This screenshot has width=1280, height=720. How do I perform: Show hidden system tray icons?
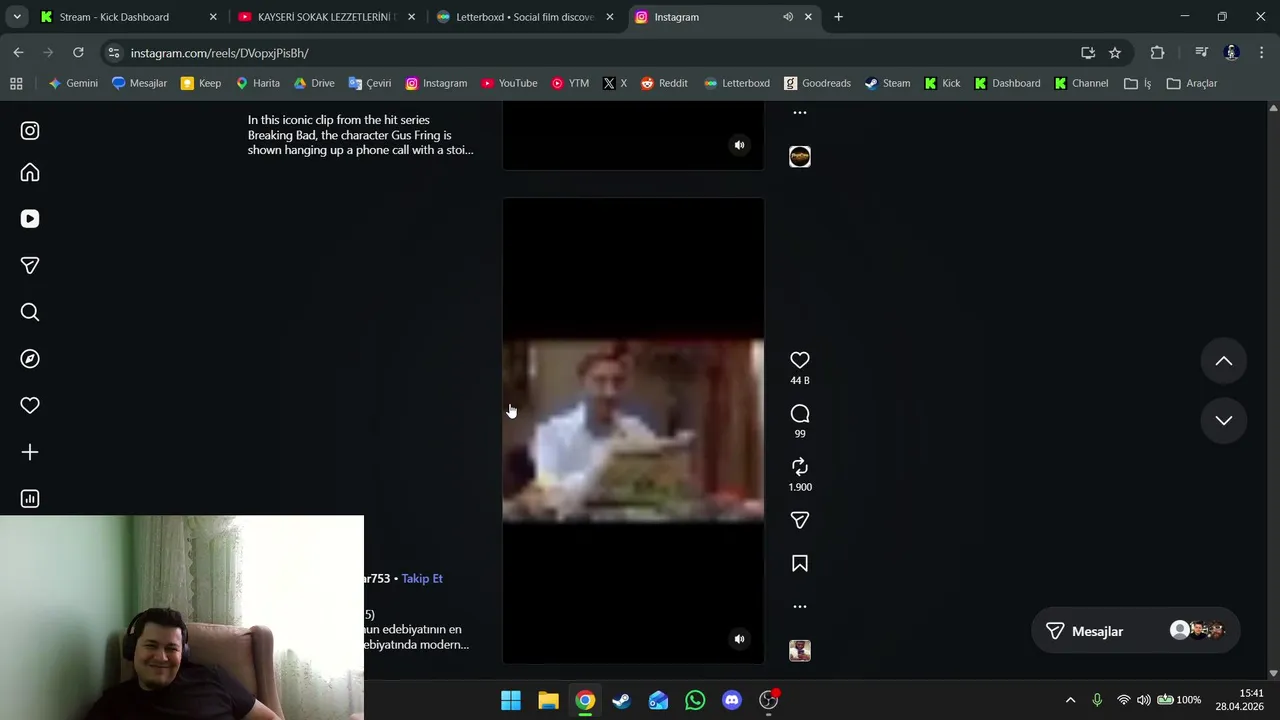(1070, 700)
